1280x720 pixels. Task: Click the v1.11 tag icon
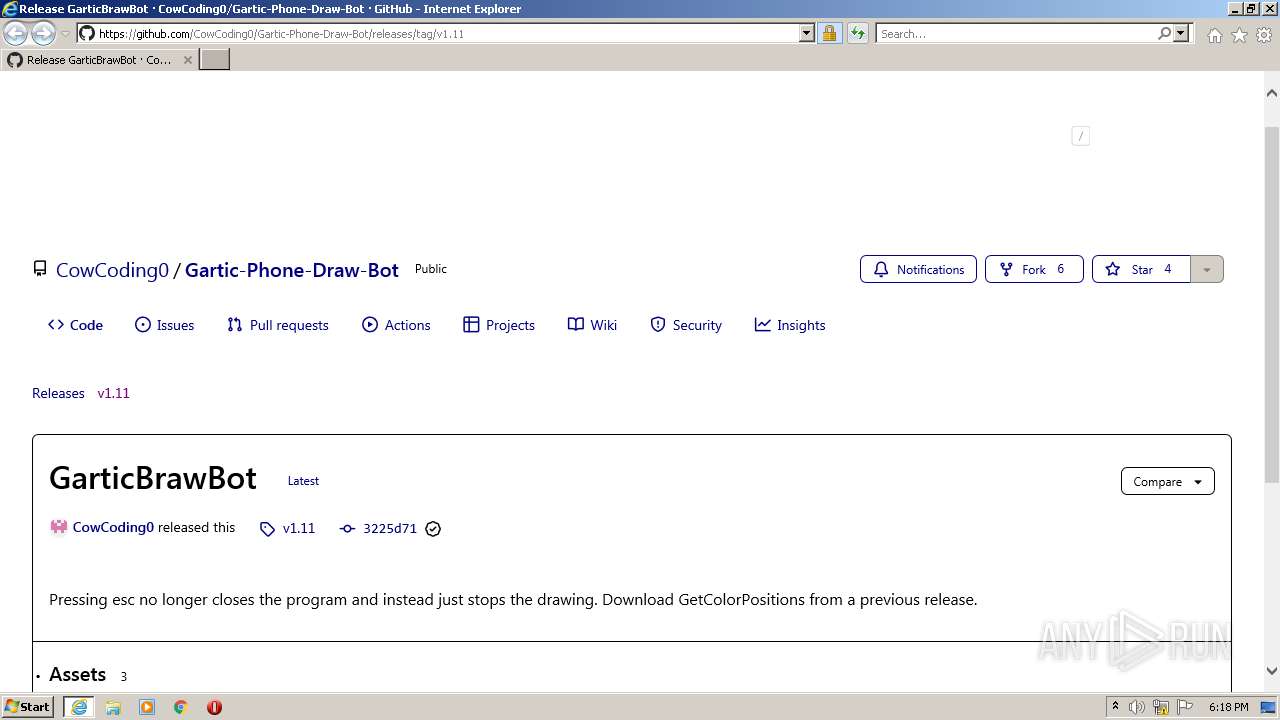[x=267, y=529]
